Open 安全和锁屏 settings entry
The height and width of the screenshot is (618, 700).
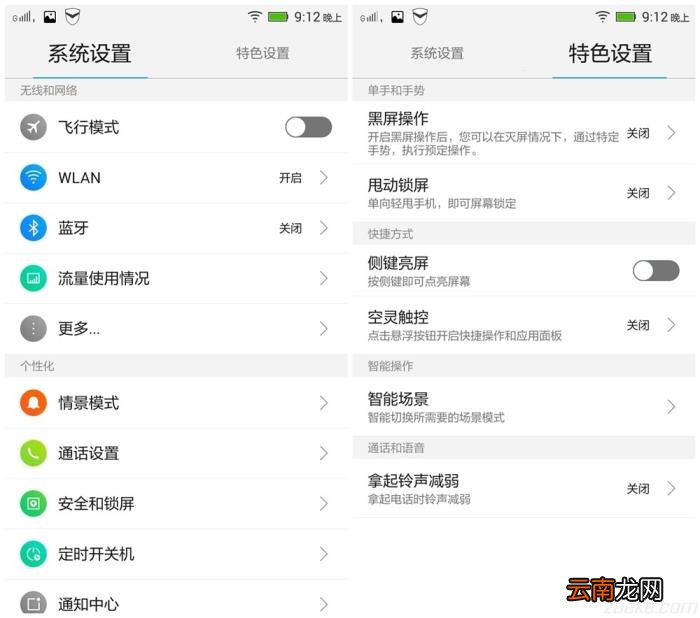pyautogui.click(x=176, y=504)
